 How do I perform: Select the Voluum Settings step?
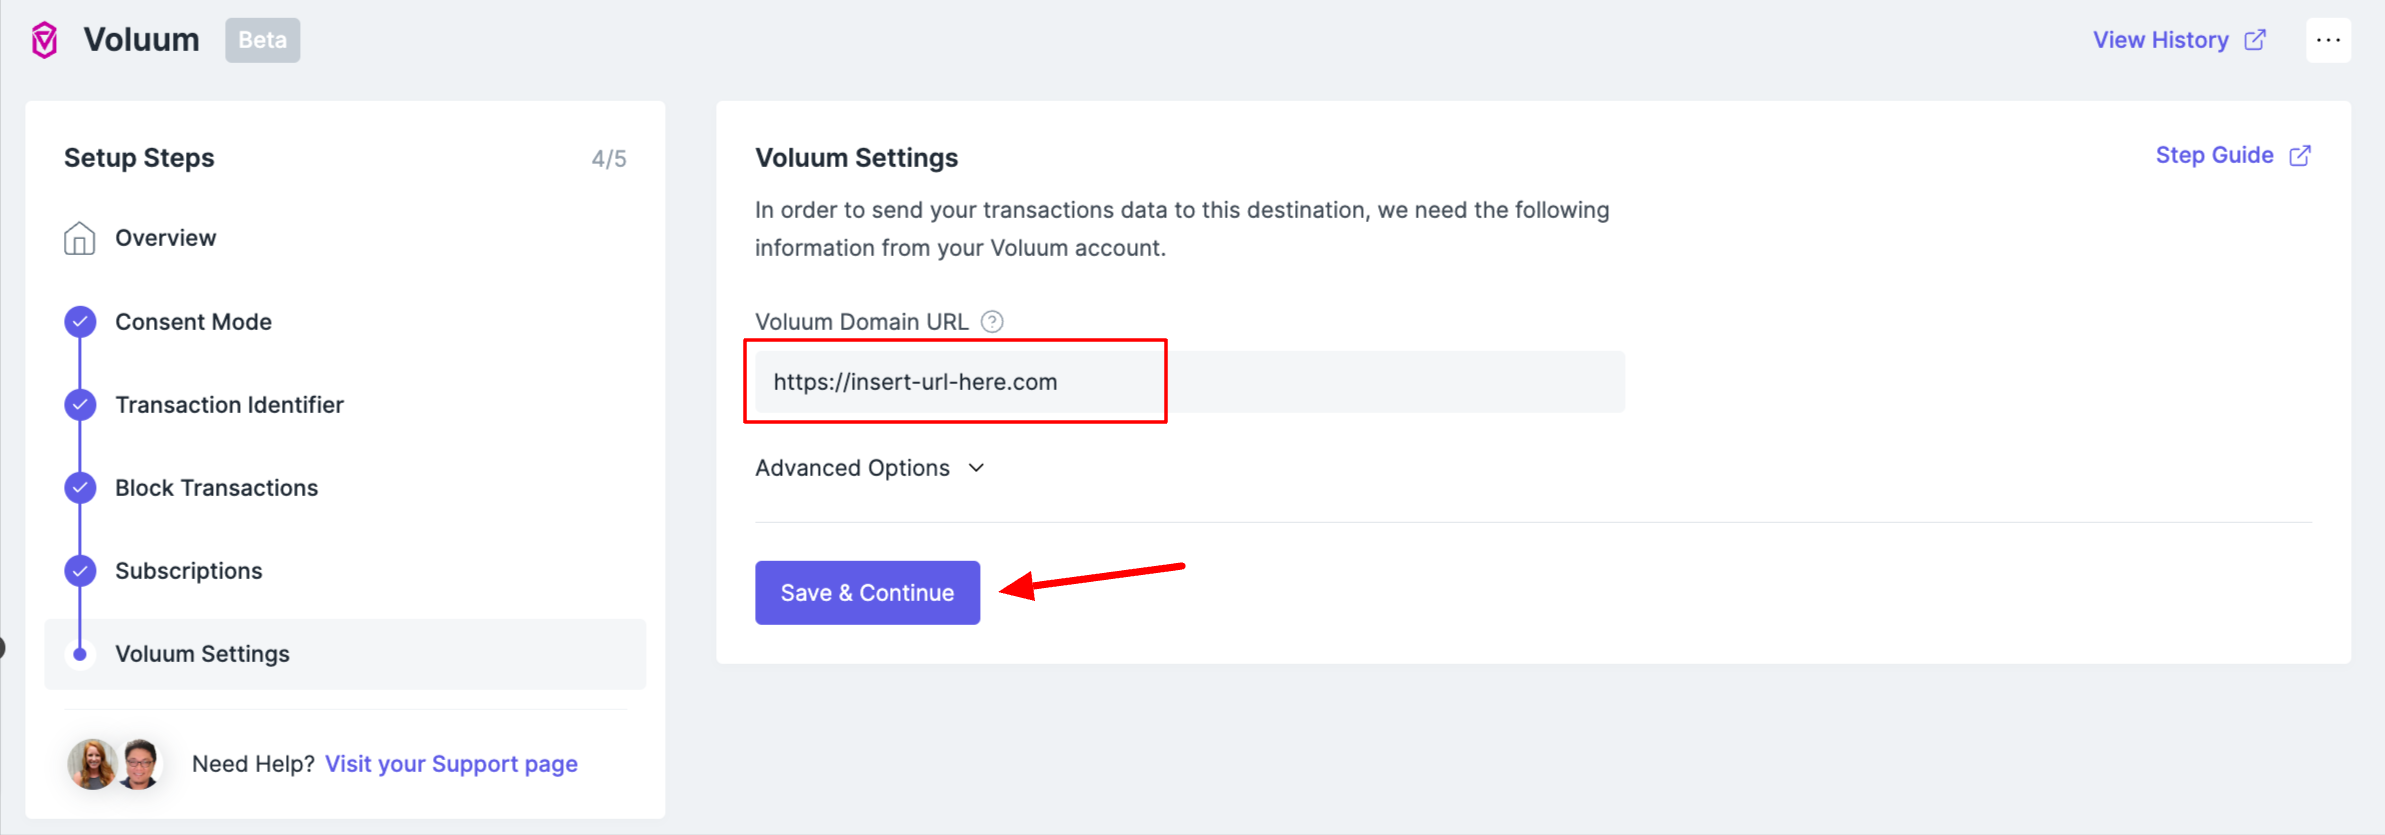tap(202, 654)
